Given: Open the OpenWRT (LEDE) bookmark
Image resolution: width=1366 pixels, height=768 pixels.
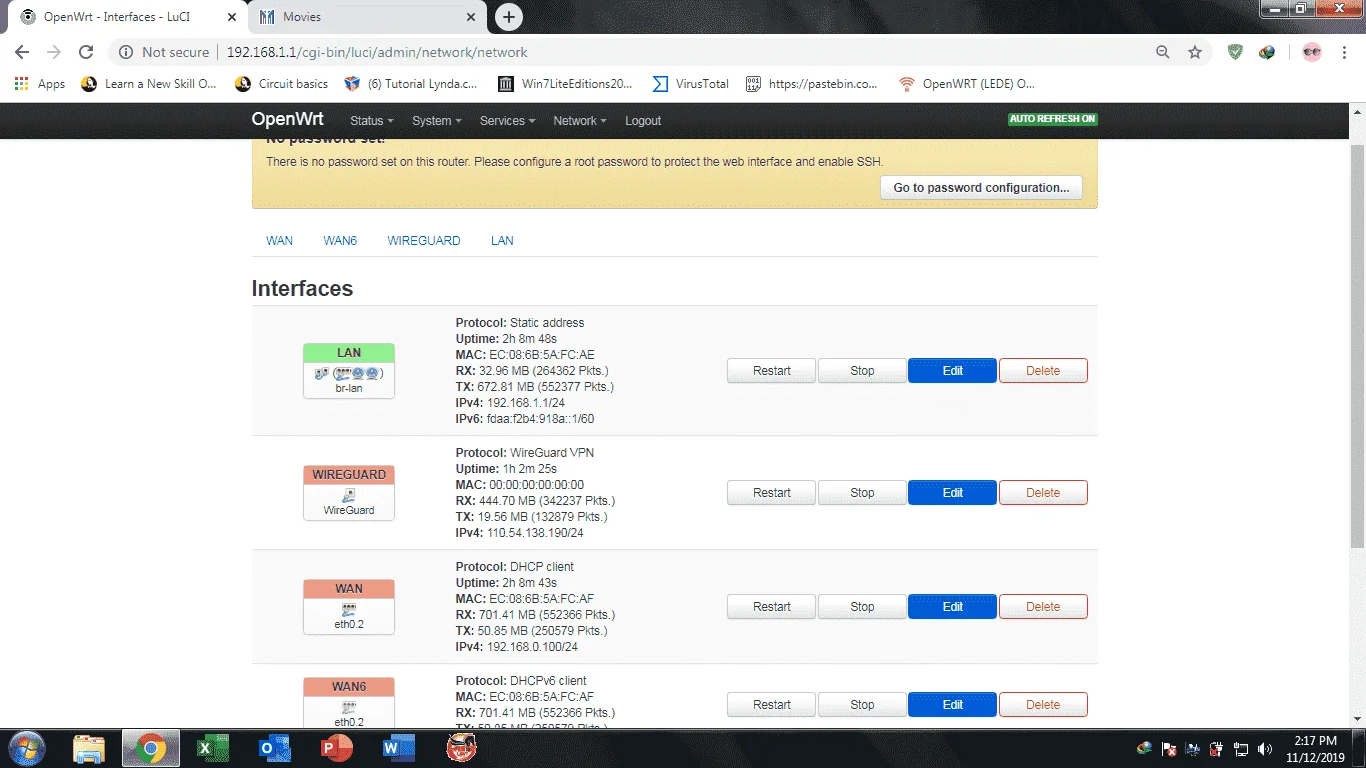Looking at the screenshot, I should point(967,84).
